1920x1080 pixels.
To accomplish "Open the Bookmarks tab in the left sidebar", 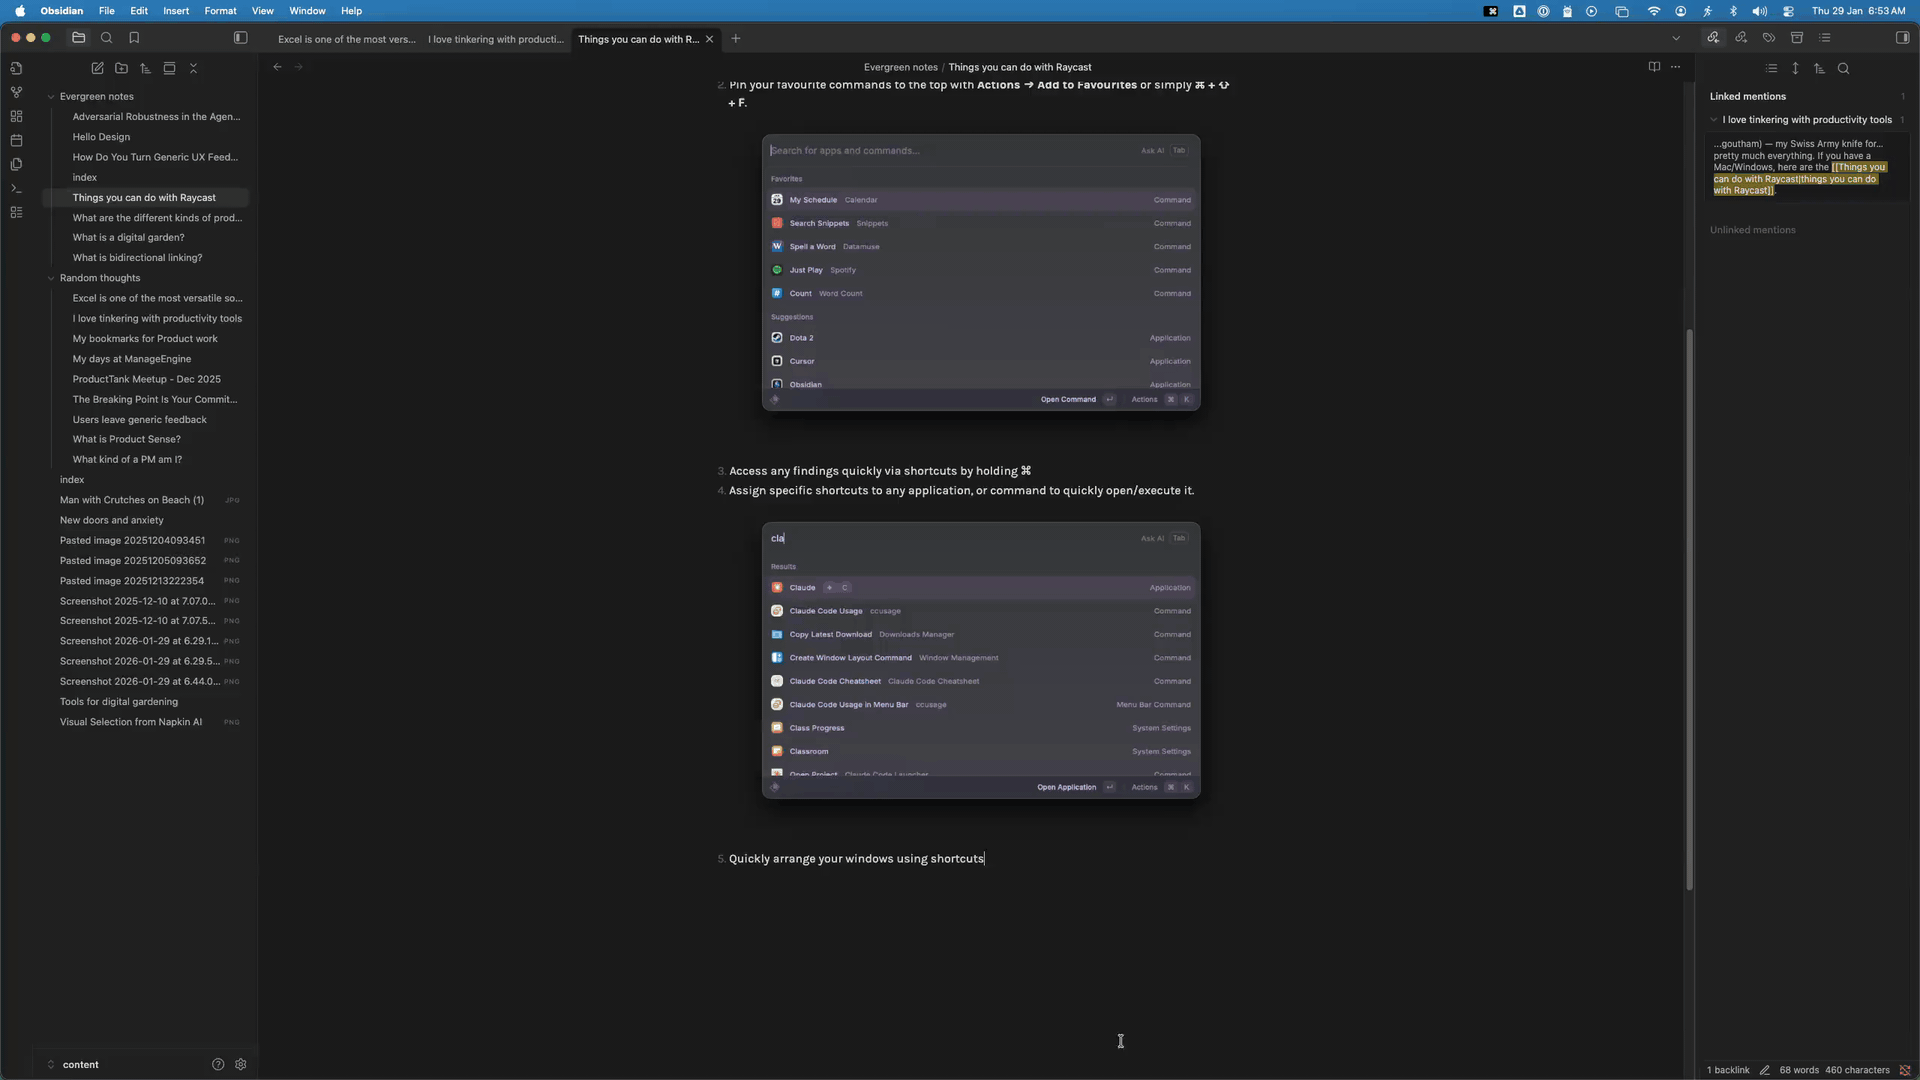I will coord(134,38).
